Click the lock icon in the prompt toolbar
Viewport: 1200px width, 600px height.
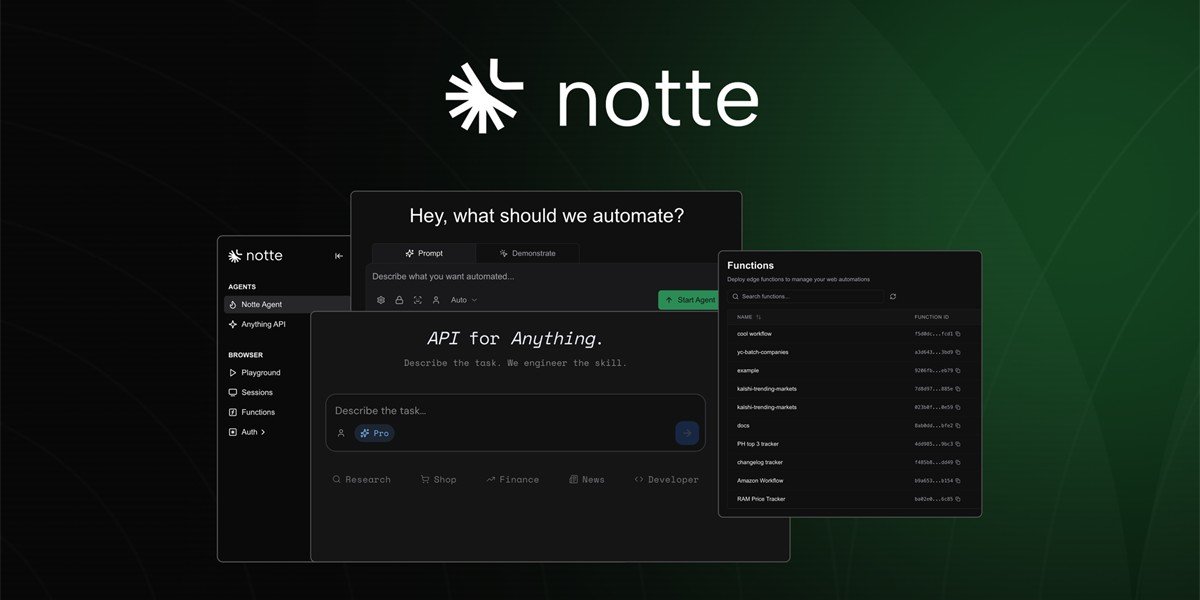click(x=399, y=300)
